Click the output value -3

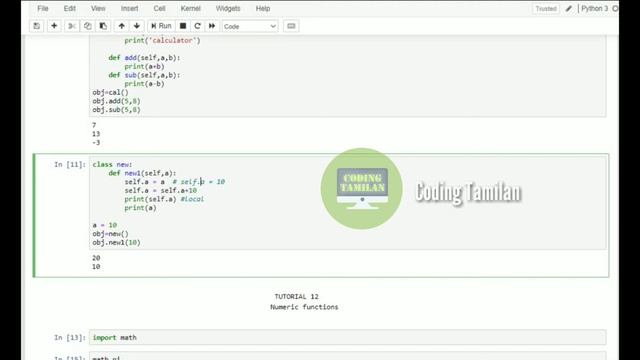[x=96, y=142]
